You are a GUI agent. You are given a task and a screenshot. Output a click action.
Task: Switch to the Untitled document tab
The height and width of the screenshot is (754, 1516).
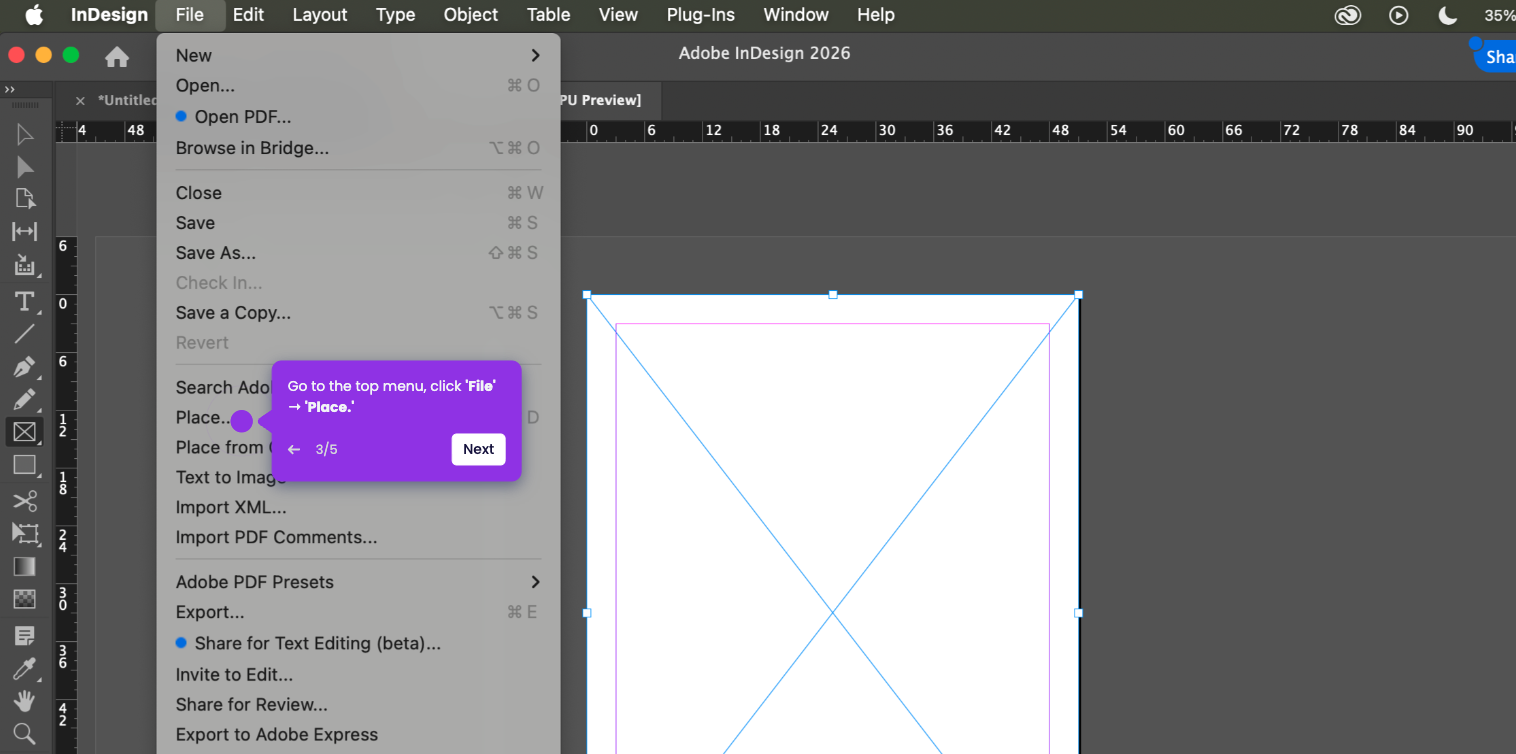pyautogui.click(x=127, y=100)
